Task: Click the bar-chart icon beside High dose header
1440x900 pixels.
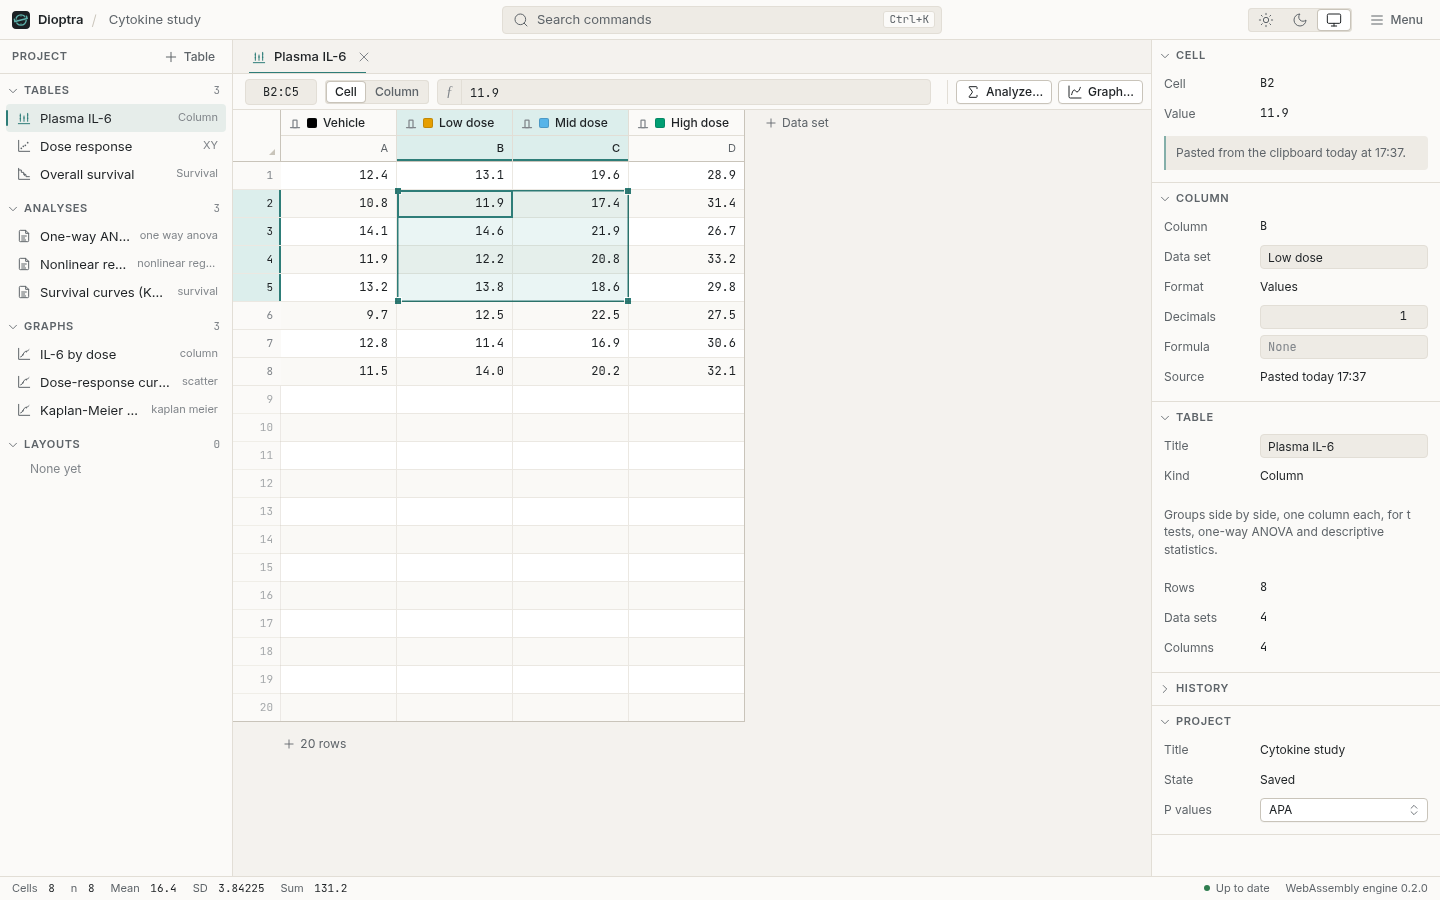Action: 643,123
